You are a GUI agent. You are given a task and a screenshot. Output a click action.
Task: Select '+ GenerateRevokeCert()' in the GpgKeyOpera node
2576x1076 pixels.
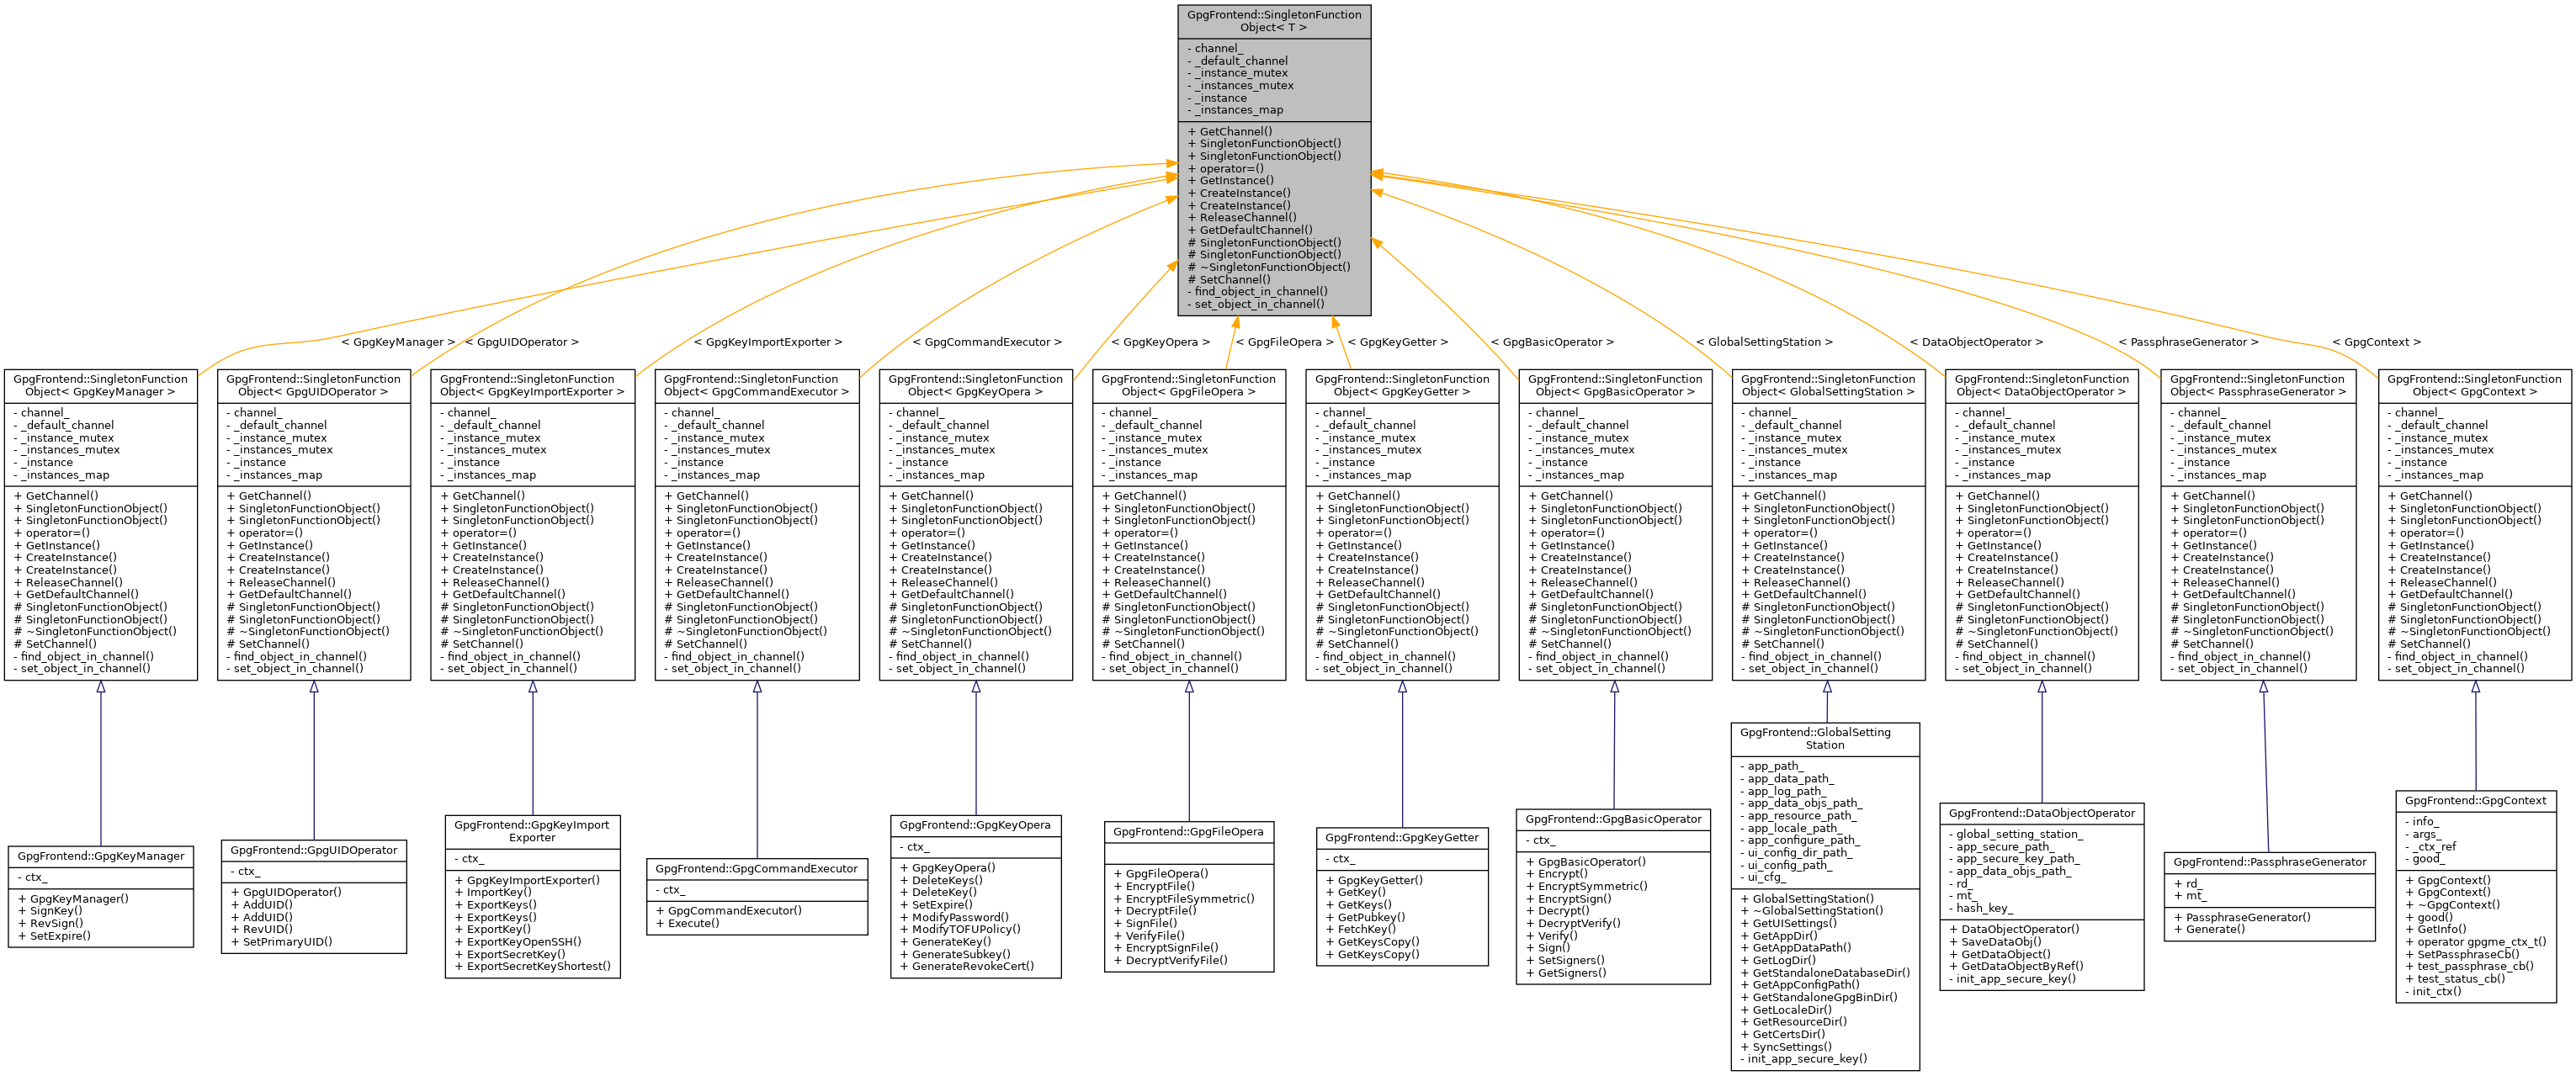pos(967,966)
